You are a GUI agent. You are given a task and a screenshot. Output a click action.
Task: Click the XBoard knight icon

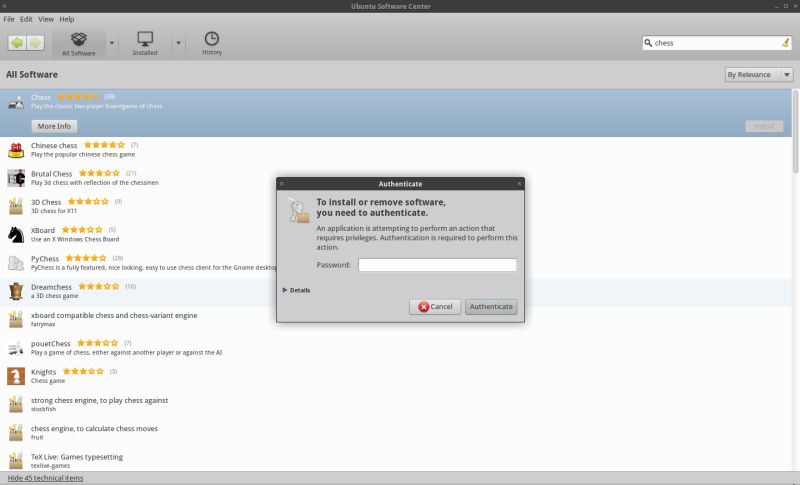16,235
